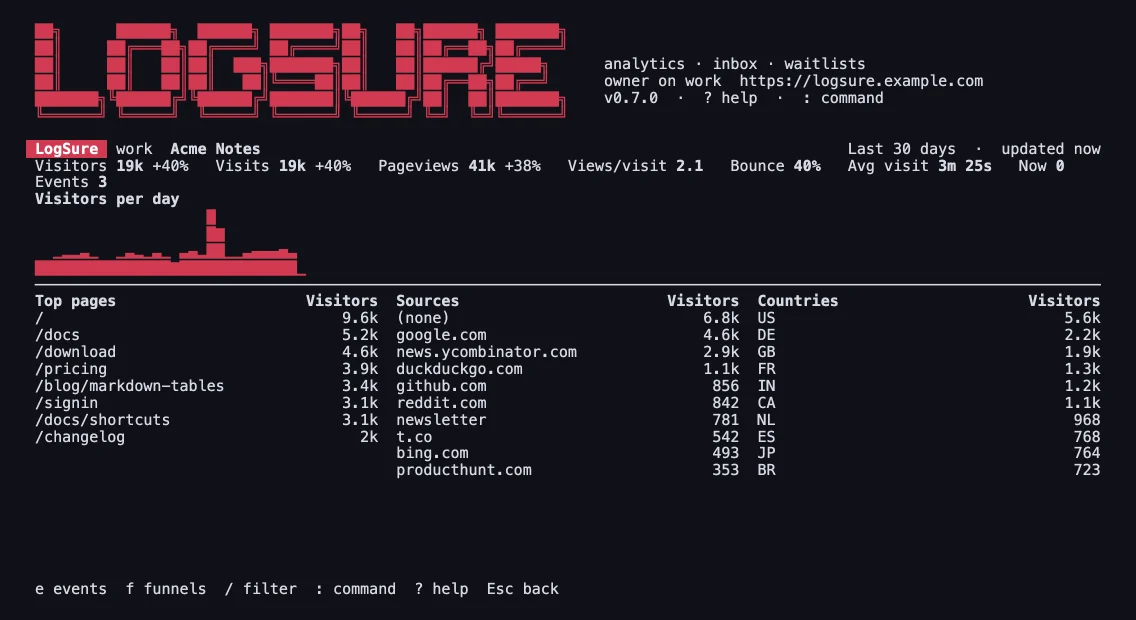Select the (none) source row

pyautogui.click(x=567, y=318)
